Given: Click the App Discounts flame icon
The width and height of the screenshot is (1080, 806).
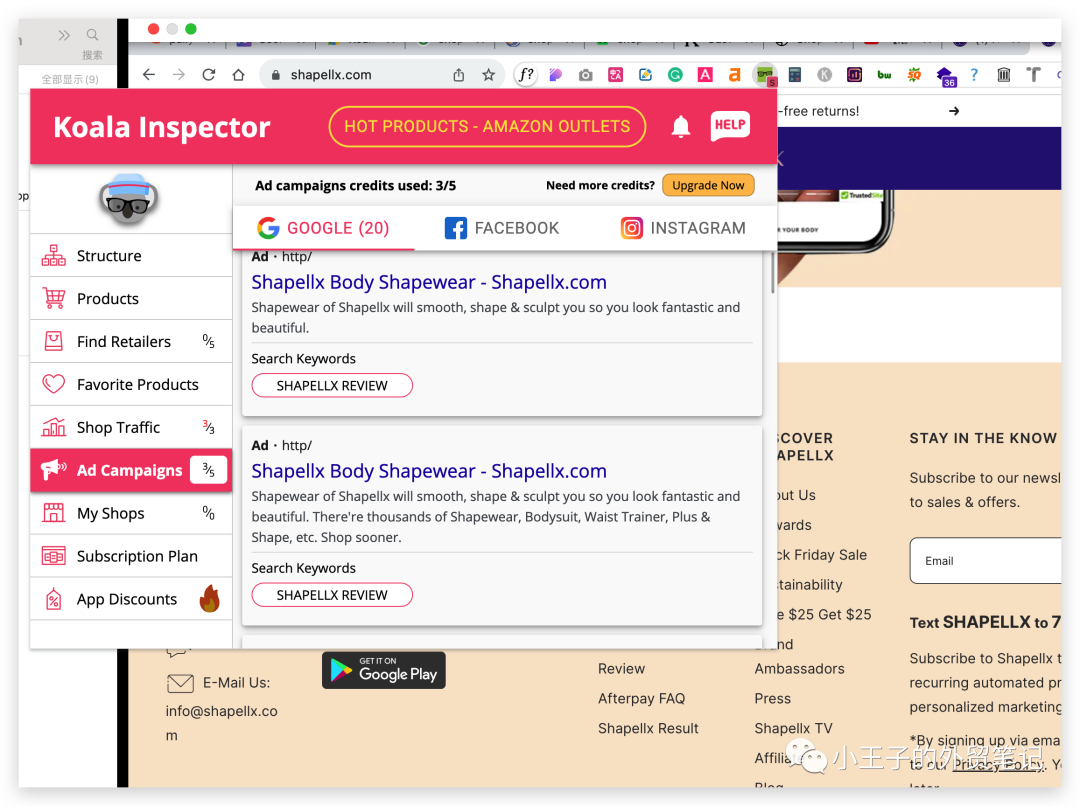Looking at the screenshot, I should click(209, 598).
